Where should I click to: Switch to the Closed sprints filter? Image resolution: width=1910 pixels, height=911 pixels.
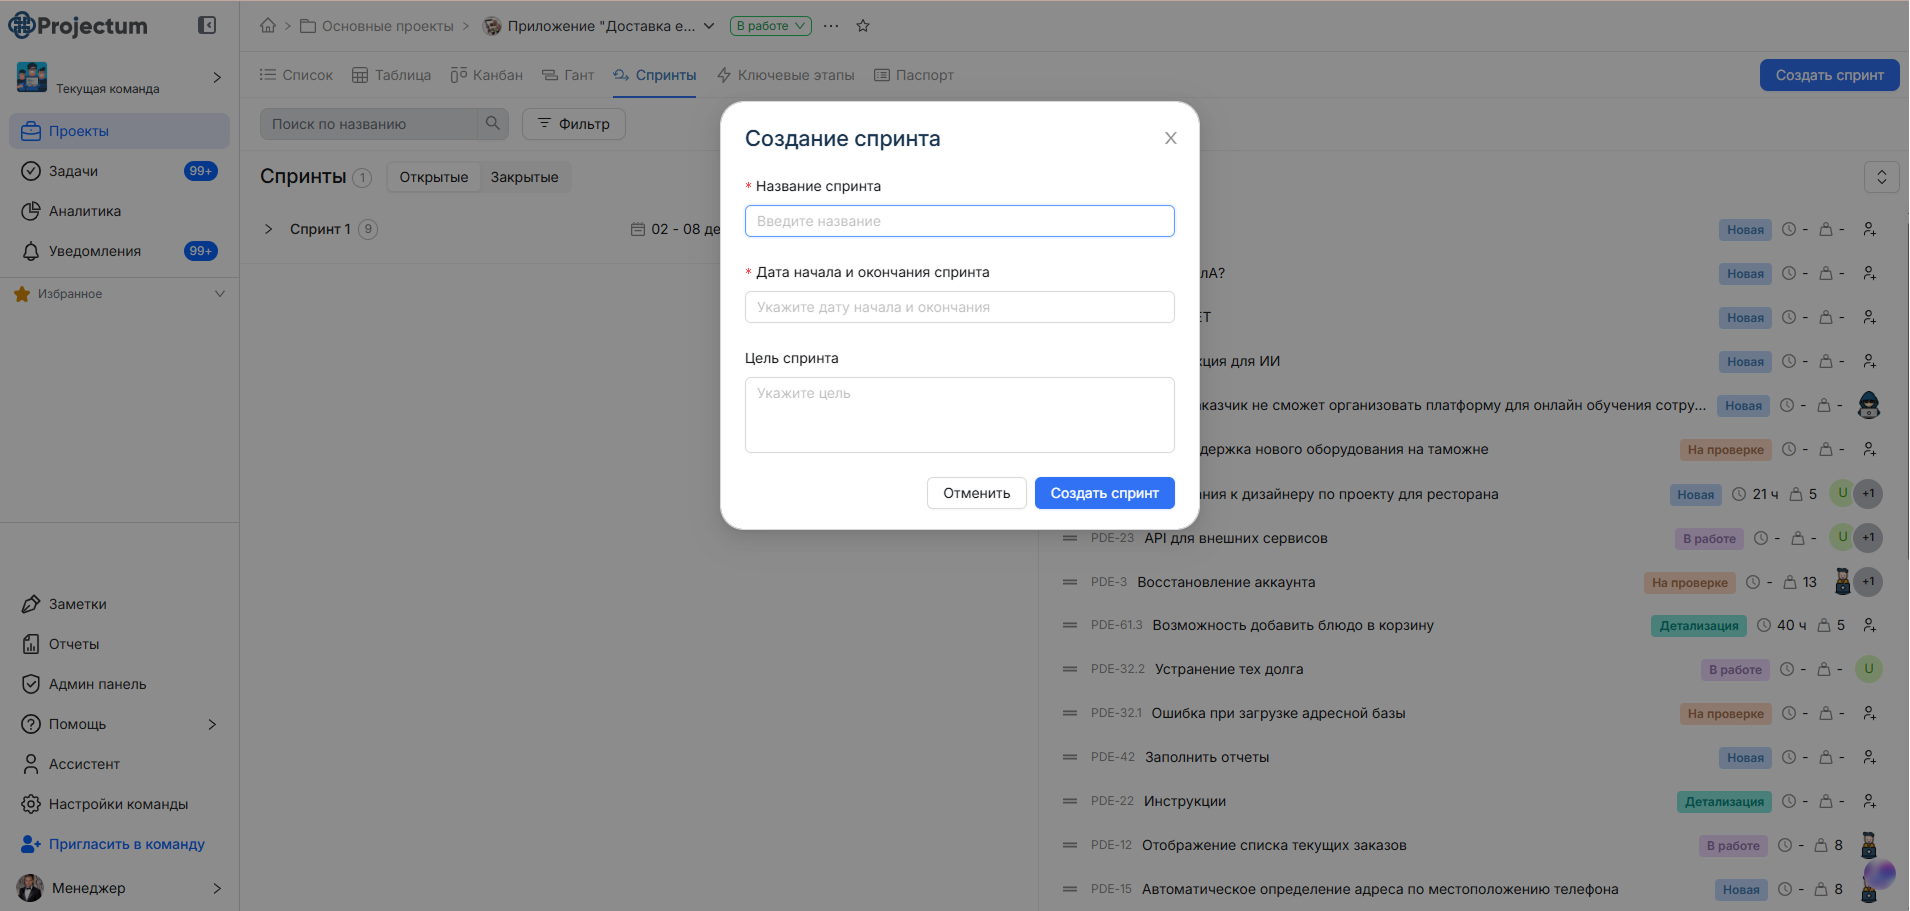524,177
